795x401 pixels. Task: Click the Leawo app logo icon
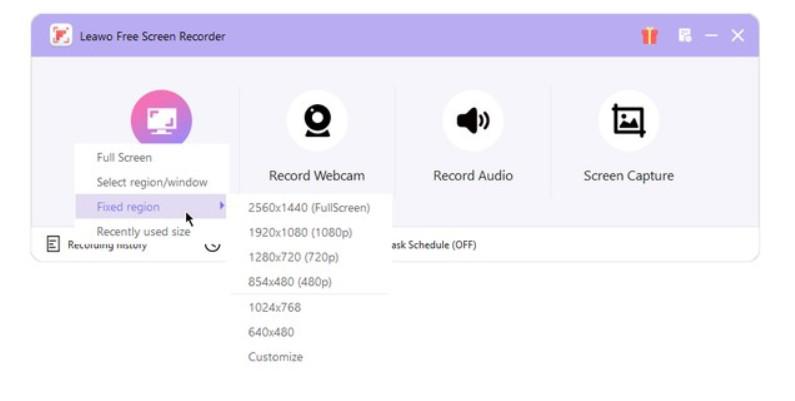(61, 36)
